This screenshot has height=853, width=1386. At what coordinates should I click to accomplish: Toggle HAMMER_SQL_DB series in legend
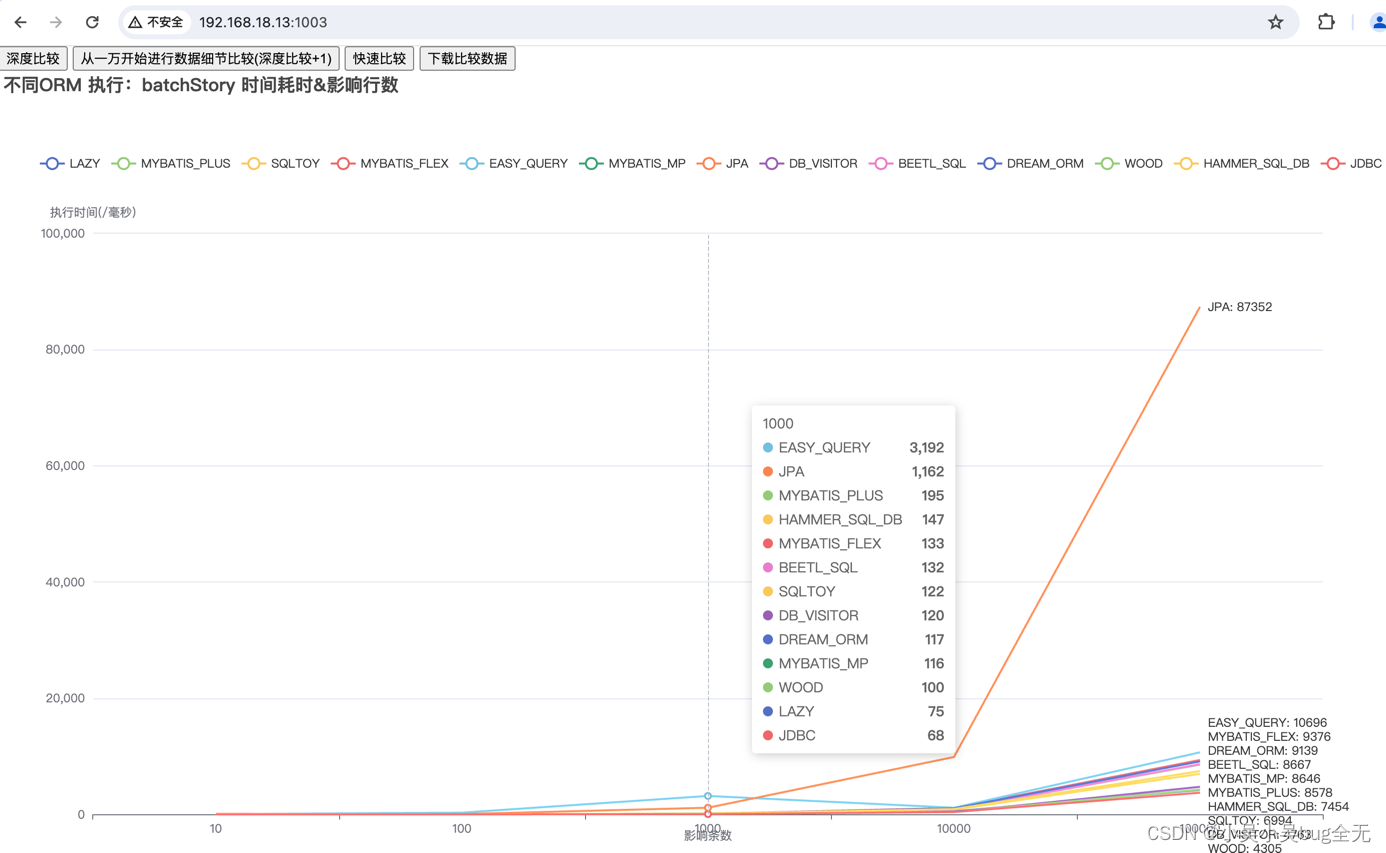[1241, 163]
